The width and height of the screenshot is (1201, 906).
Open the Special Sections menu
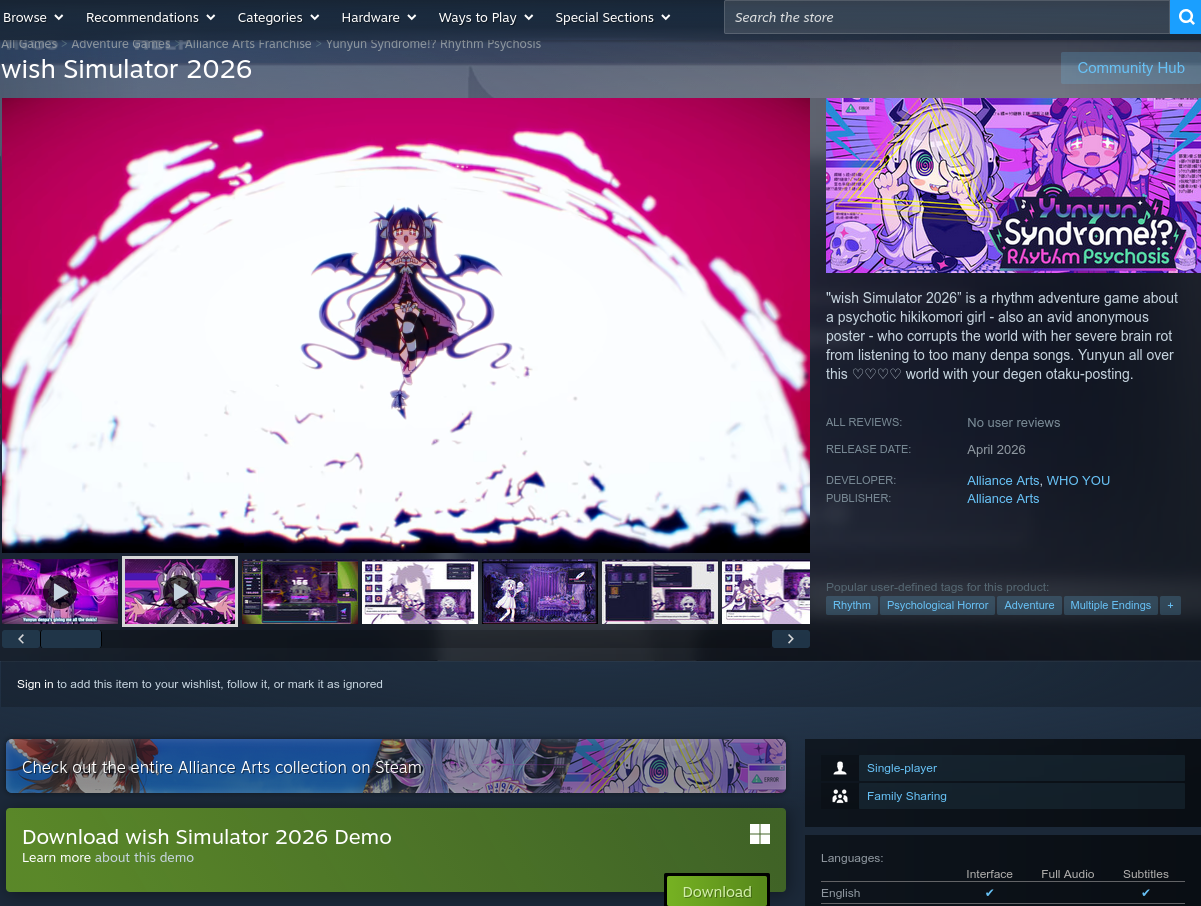612,17
